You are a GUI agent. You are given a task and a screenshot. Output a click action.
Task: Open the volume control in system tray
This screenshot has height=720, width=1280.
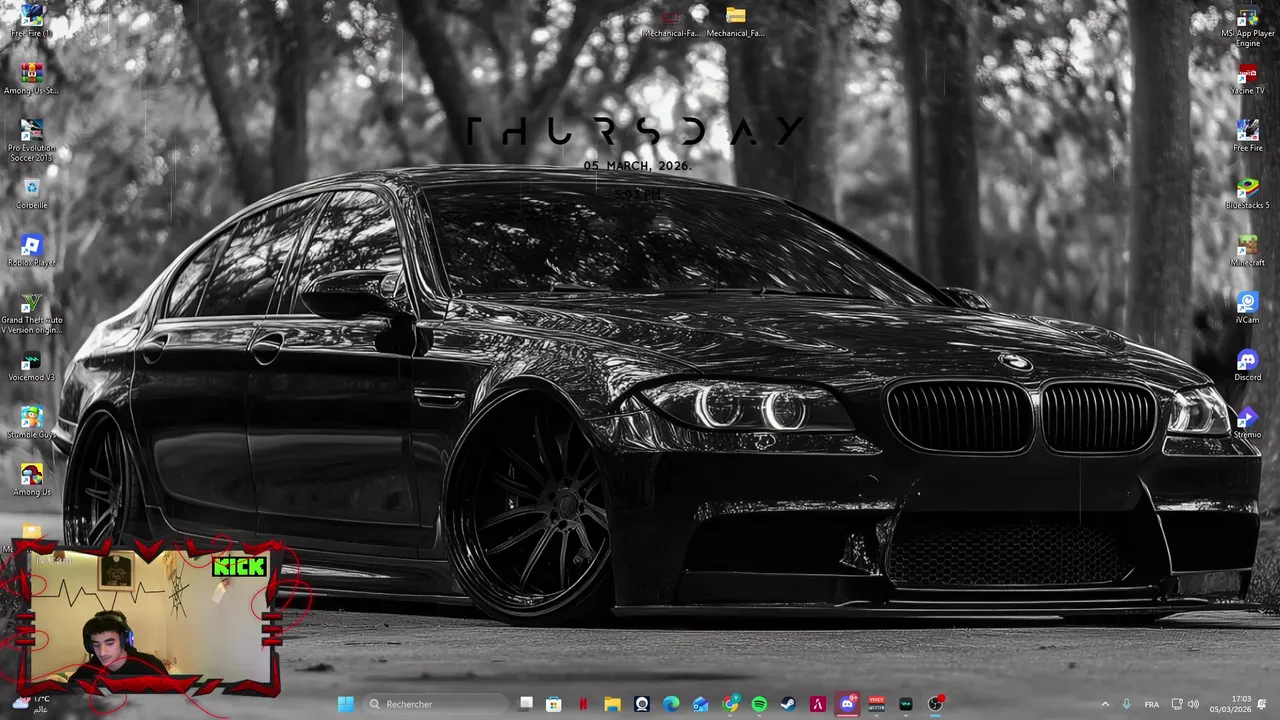pyautogui.click(x=1193, y=704)
